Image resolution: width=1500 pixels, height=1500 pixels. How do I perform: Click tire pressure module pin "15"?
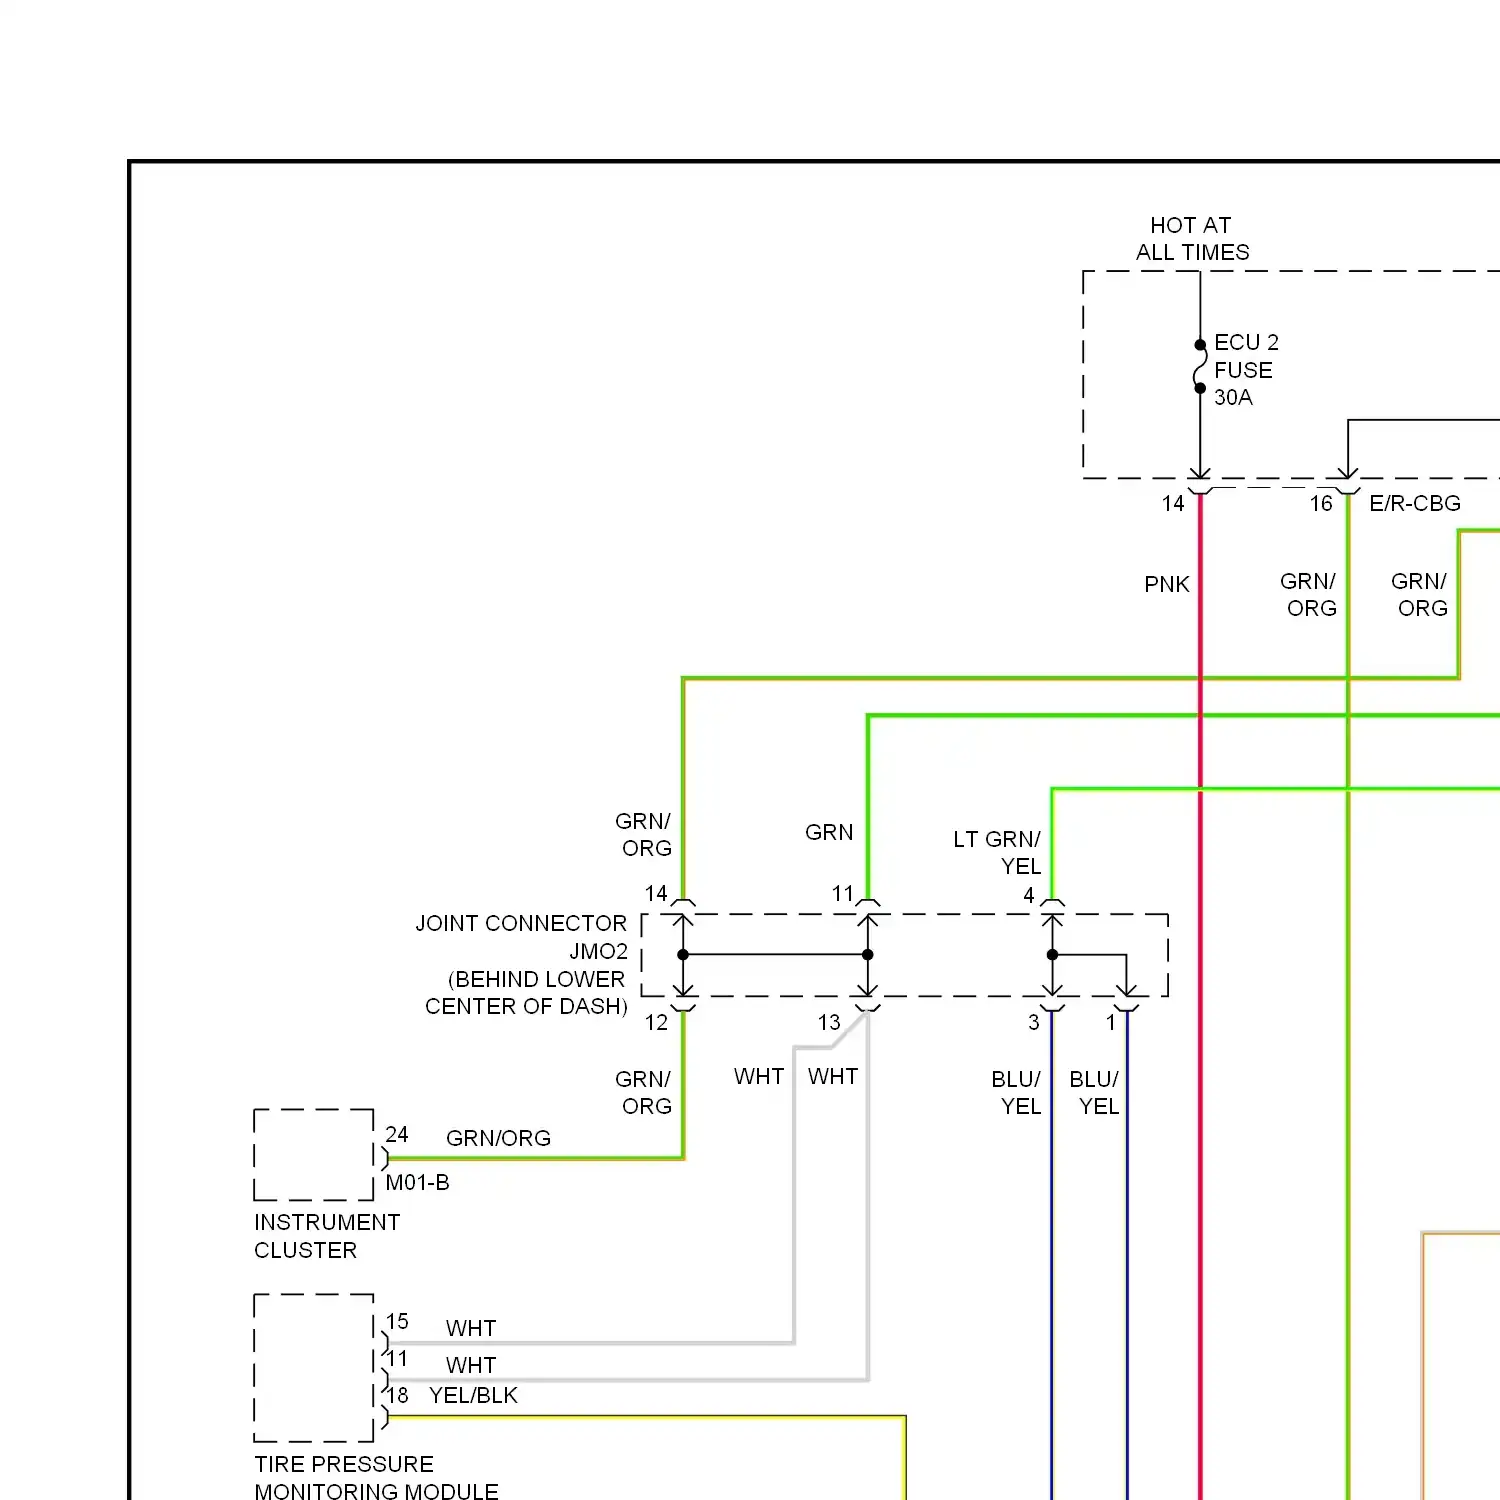[397, 1321]
